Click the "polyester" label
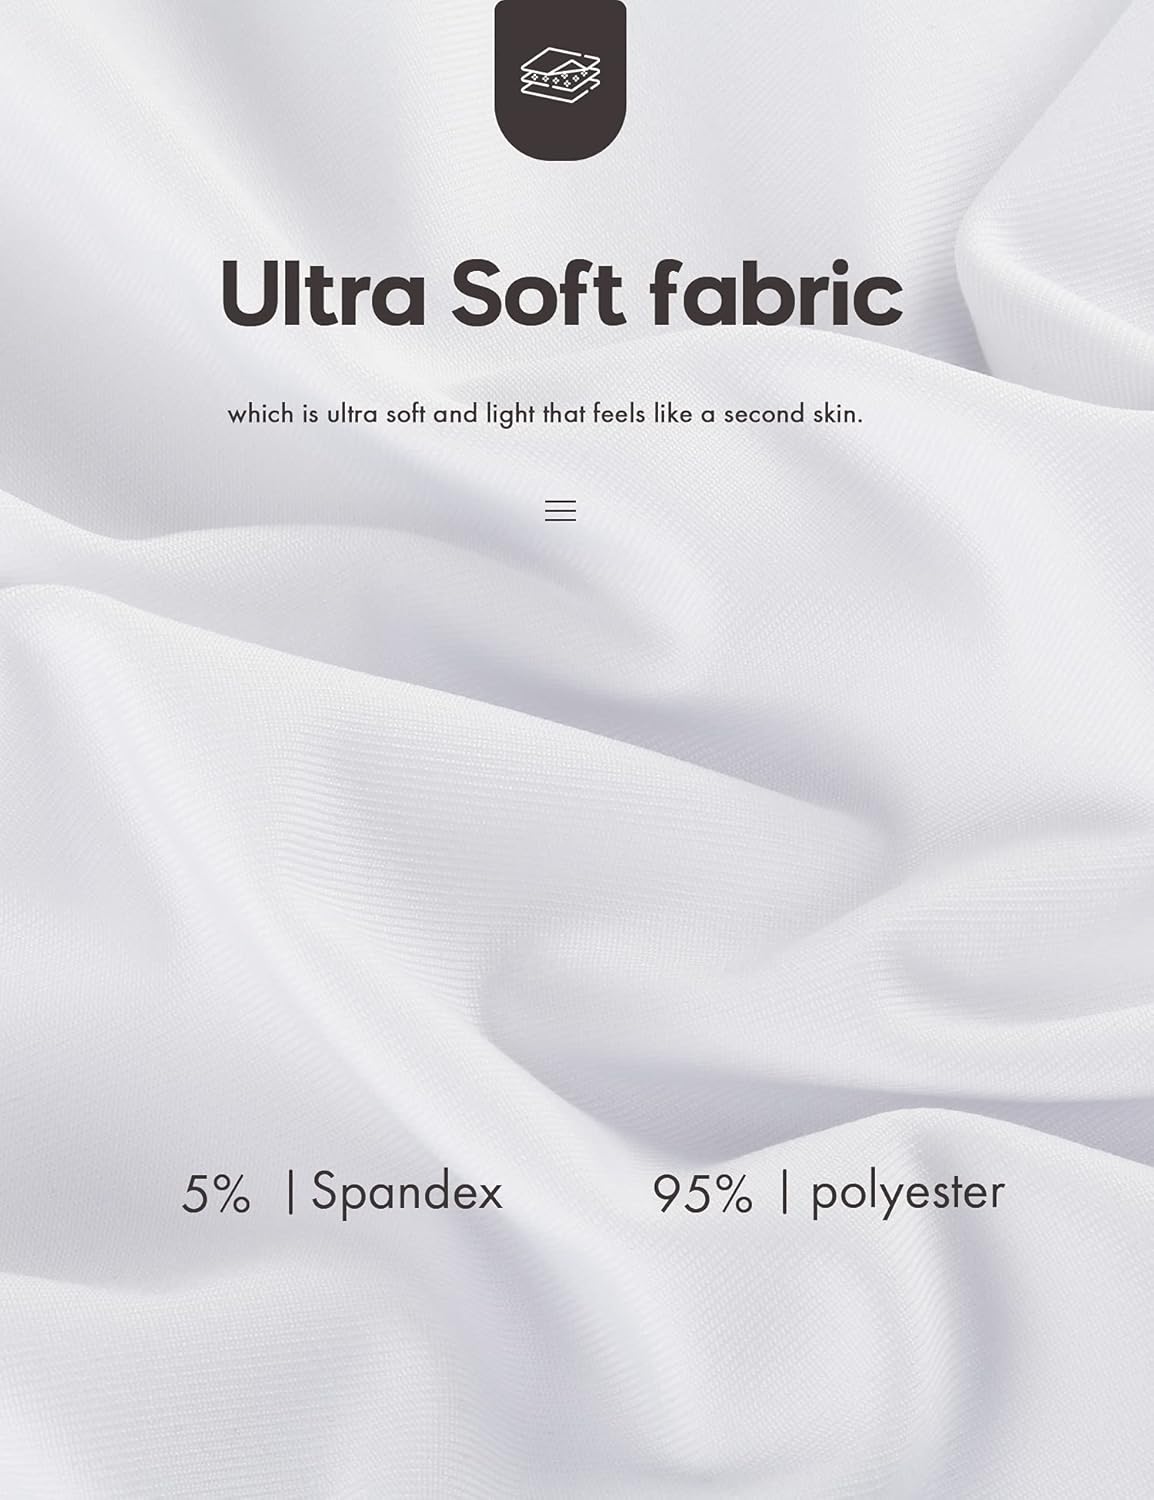The width and height of the screenshot is (1154, 1500). 907,1193
